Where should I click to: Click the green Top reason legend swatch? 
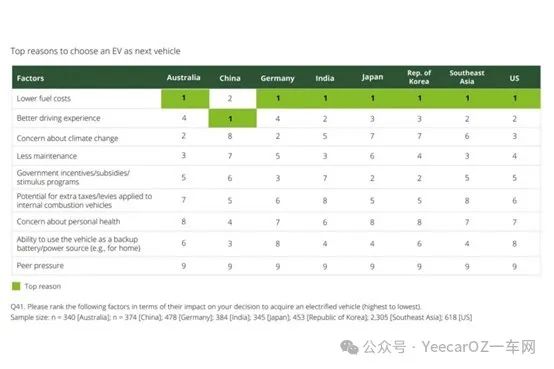16,286
